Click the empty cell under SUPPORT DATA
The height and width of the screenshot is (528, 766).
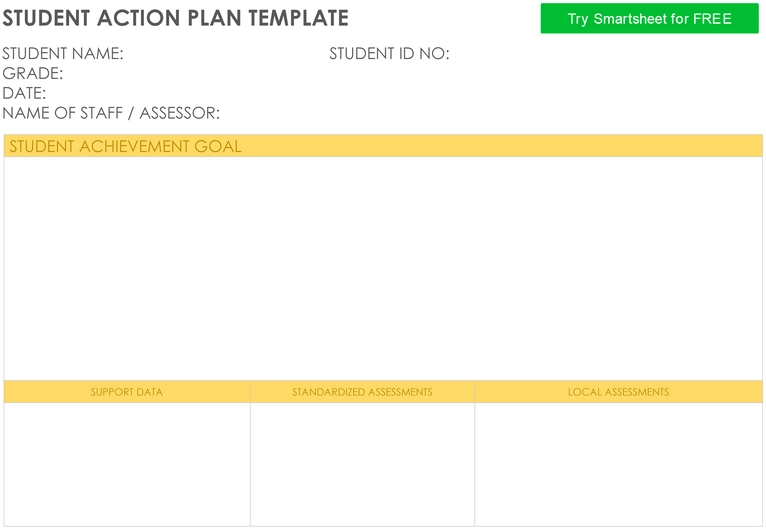127,464
